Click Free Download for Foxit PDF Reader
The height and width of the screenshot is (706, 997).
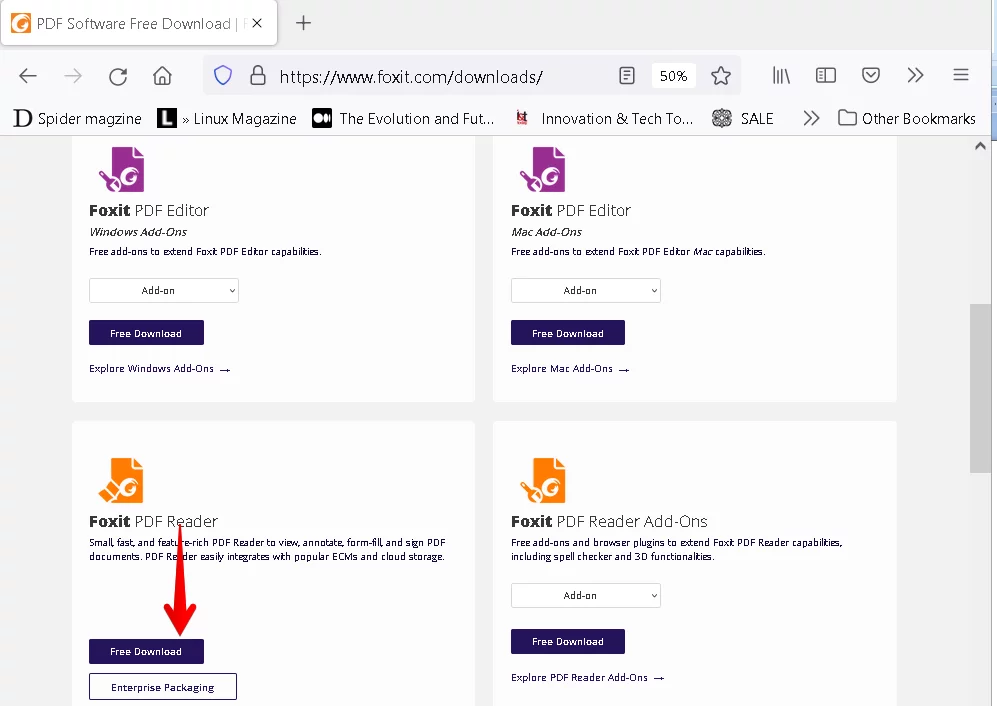pos(146,651)
